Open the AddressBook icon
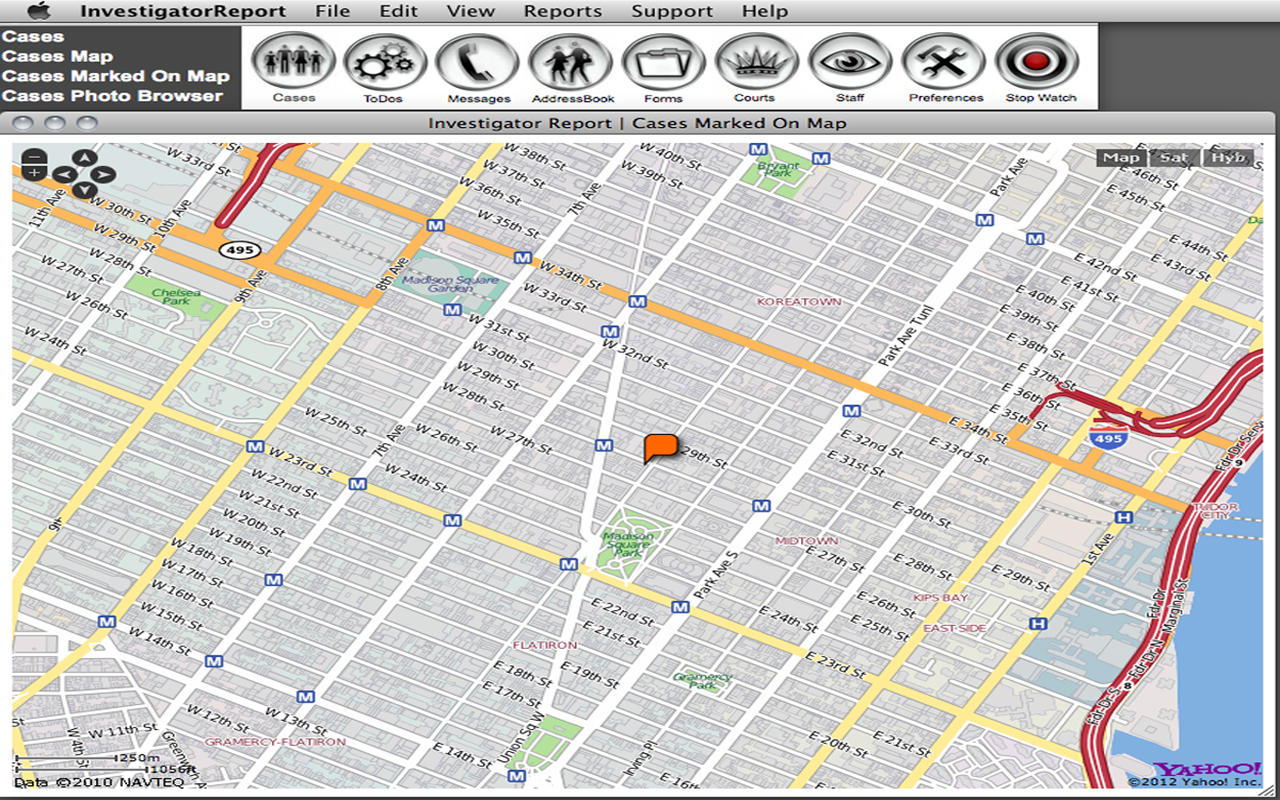 point(571,61)
